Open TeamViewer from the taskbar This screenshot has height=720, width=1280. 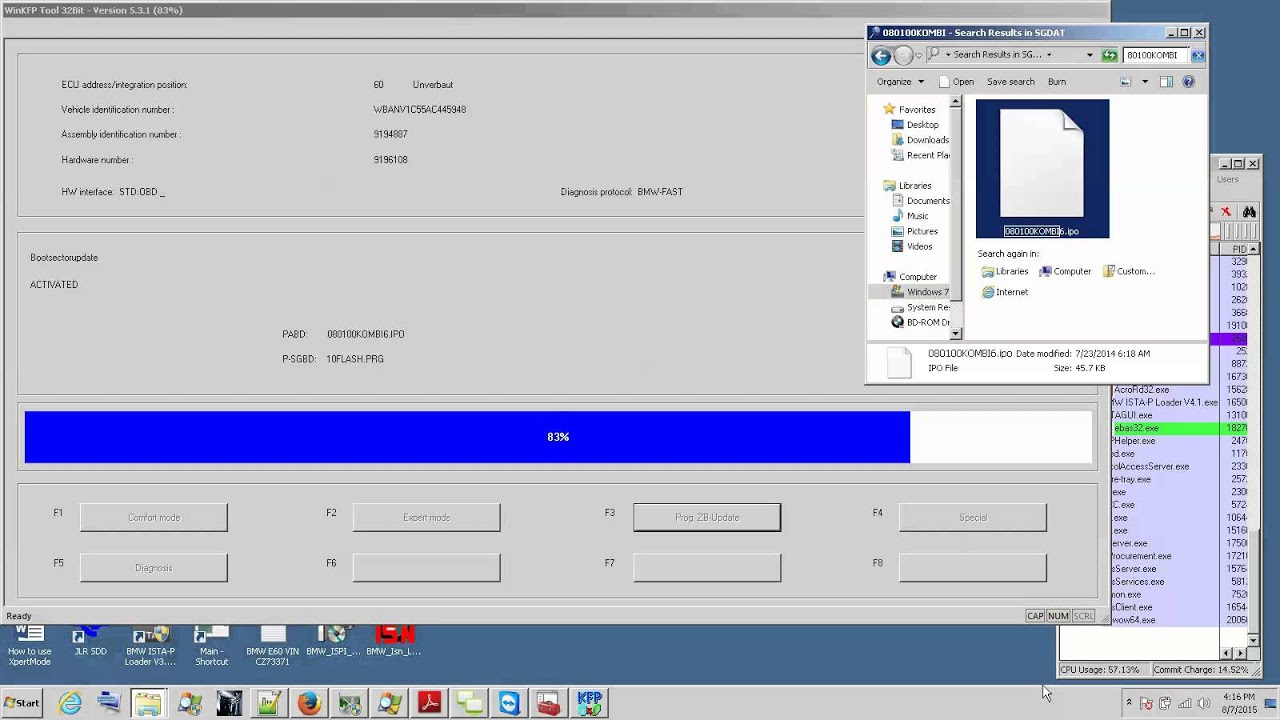click(509, 704)
